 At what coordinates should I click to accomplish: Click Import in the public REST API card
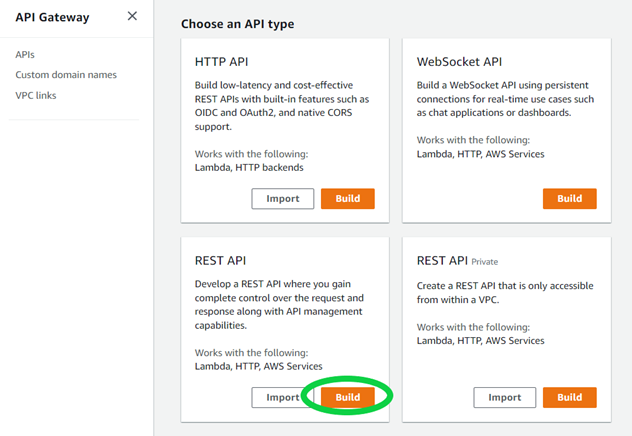(282, 397)
